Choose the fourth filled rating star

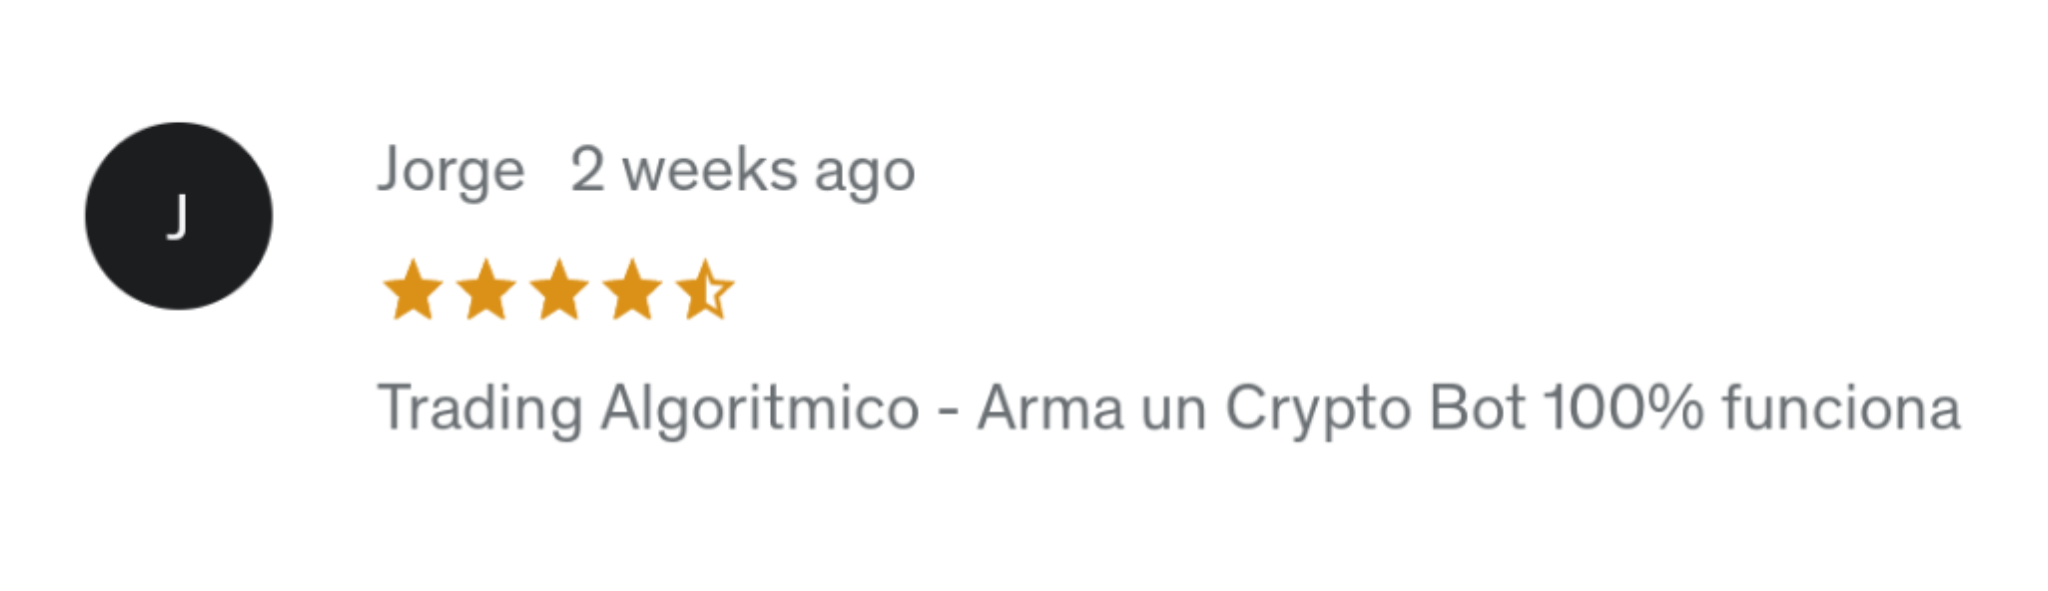pos(632,290)
